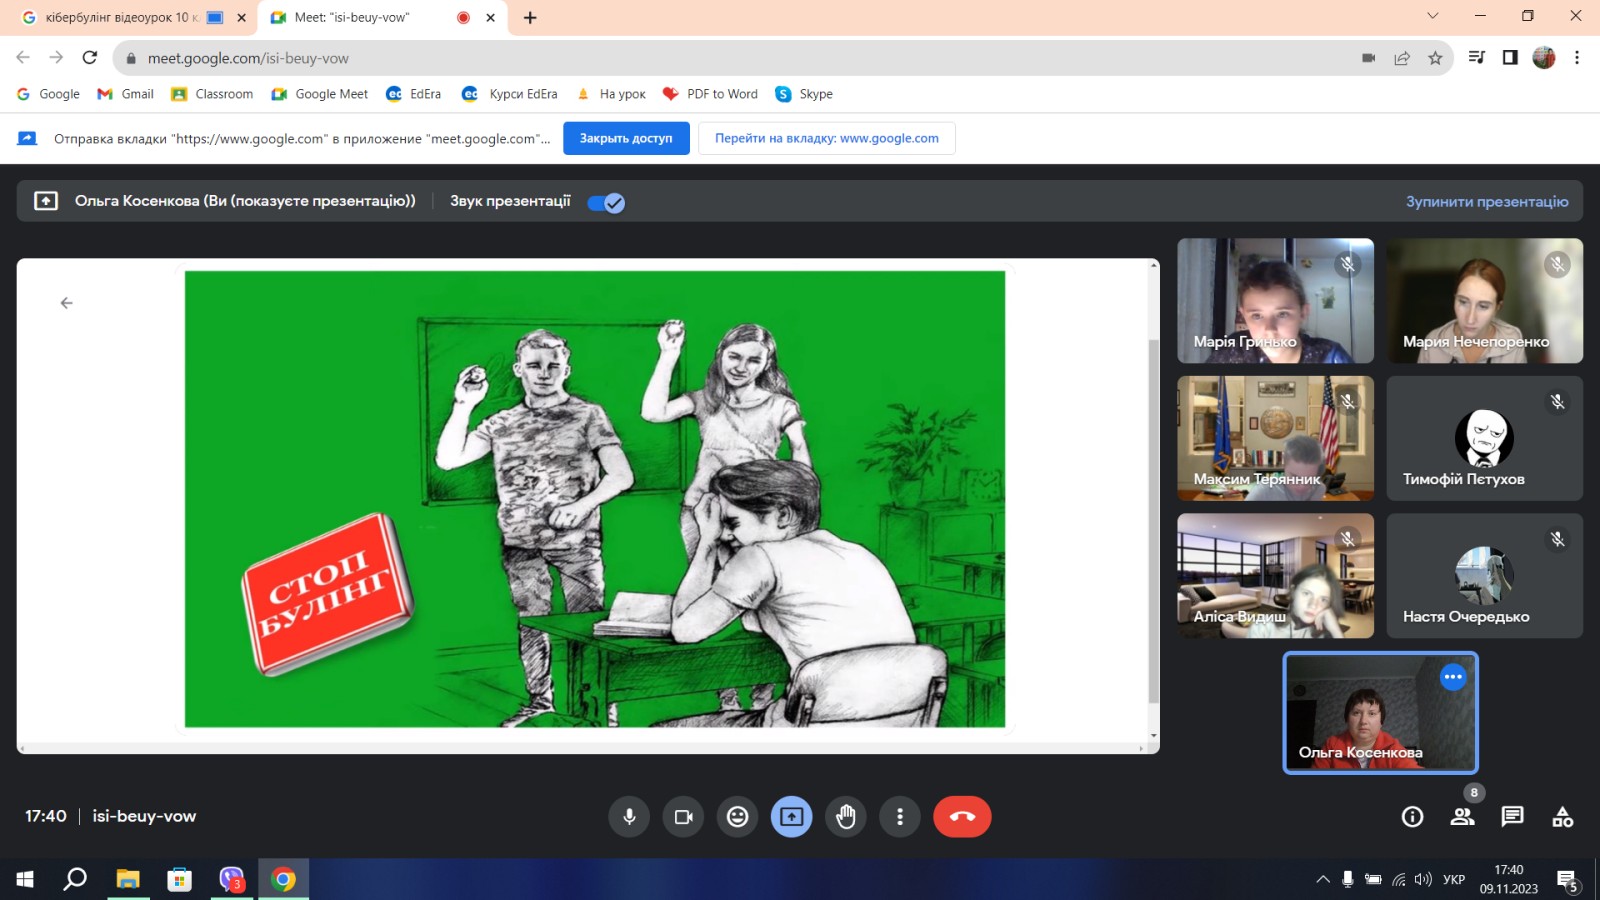Click the present screen button
This screenshot has width=1600, height=900.
(x=791, y=817)
